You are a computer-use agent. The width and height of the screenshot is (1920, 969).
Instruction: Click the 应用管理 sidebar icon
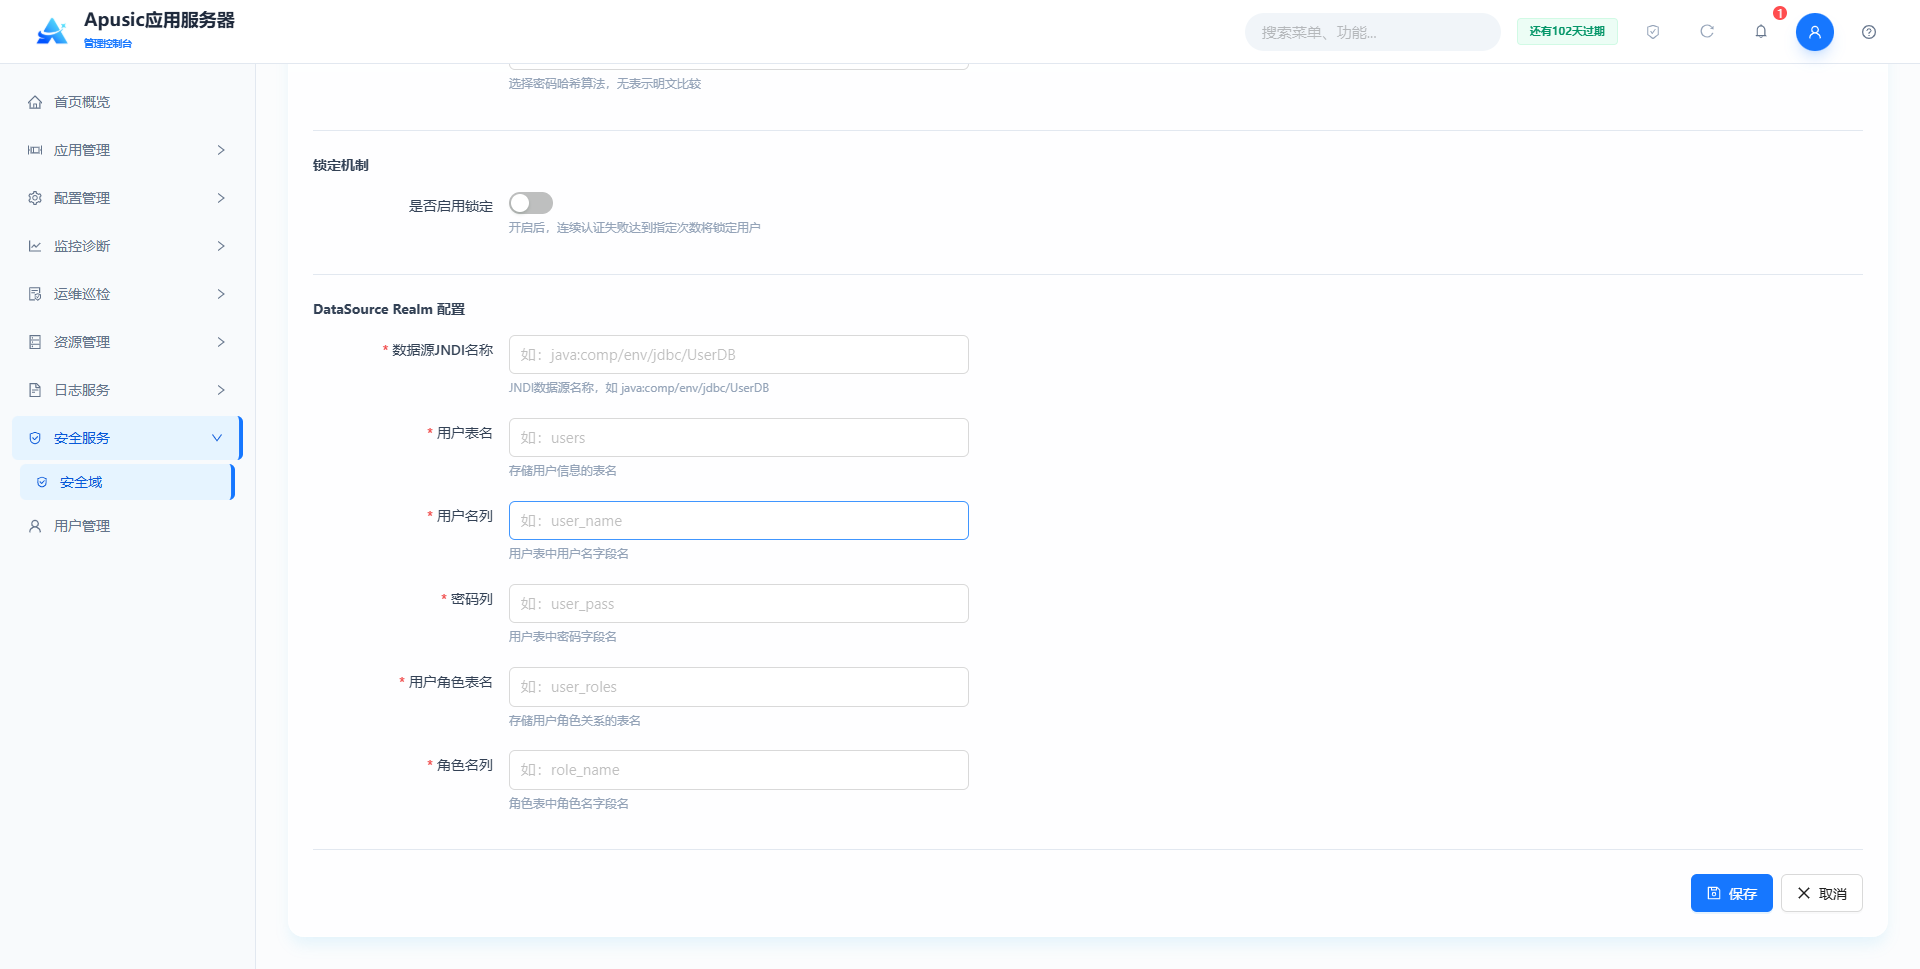click(35, 150)
